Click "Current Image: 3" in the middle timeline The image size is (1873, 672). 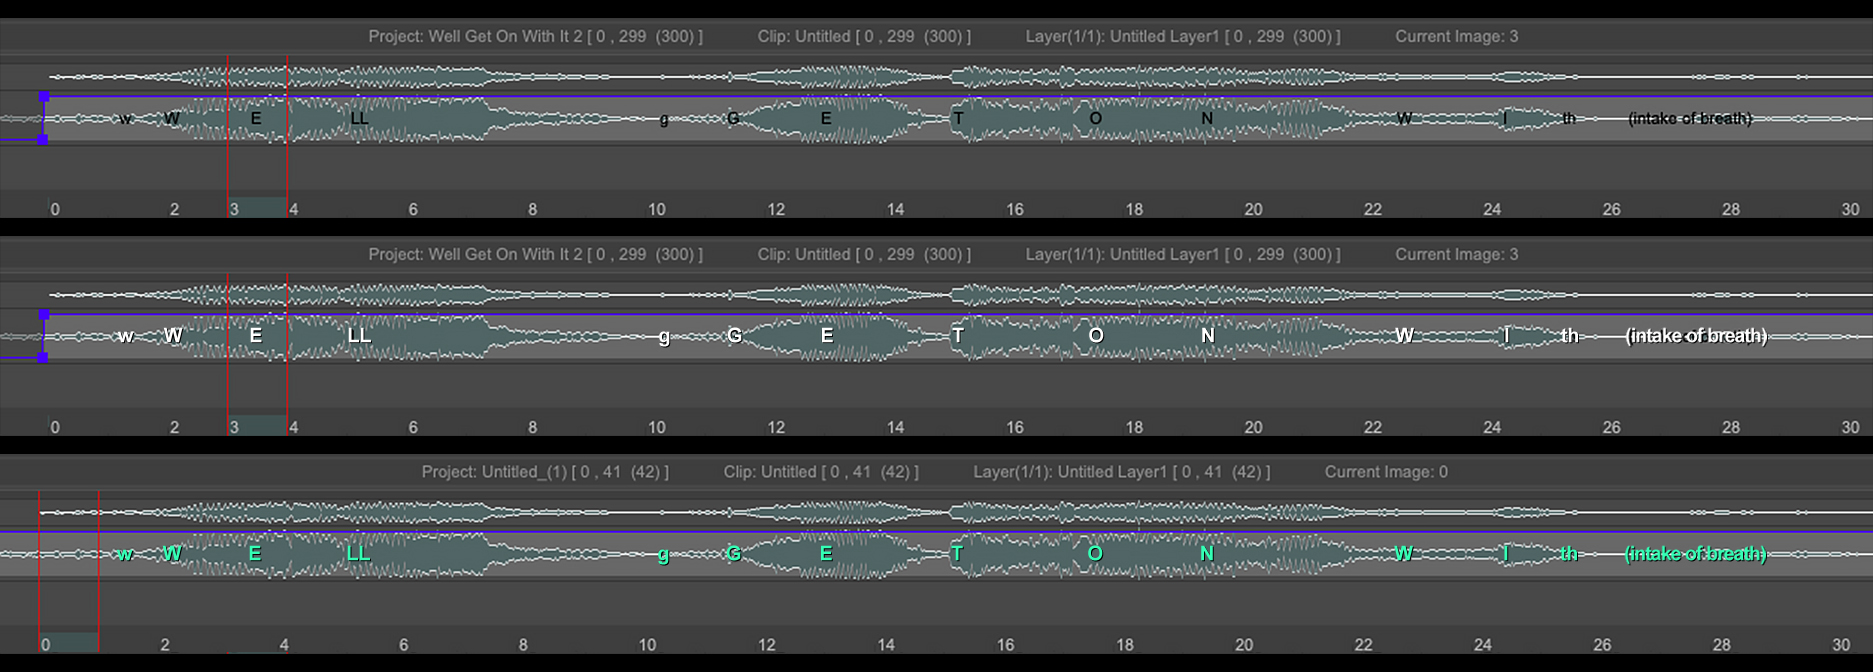[x=1457, y=254]
